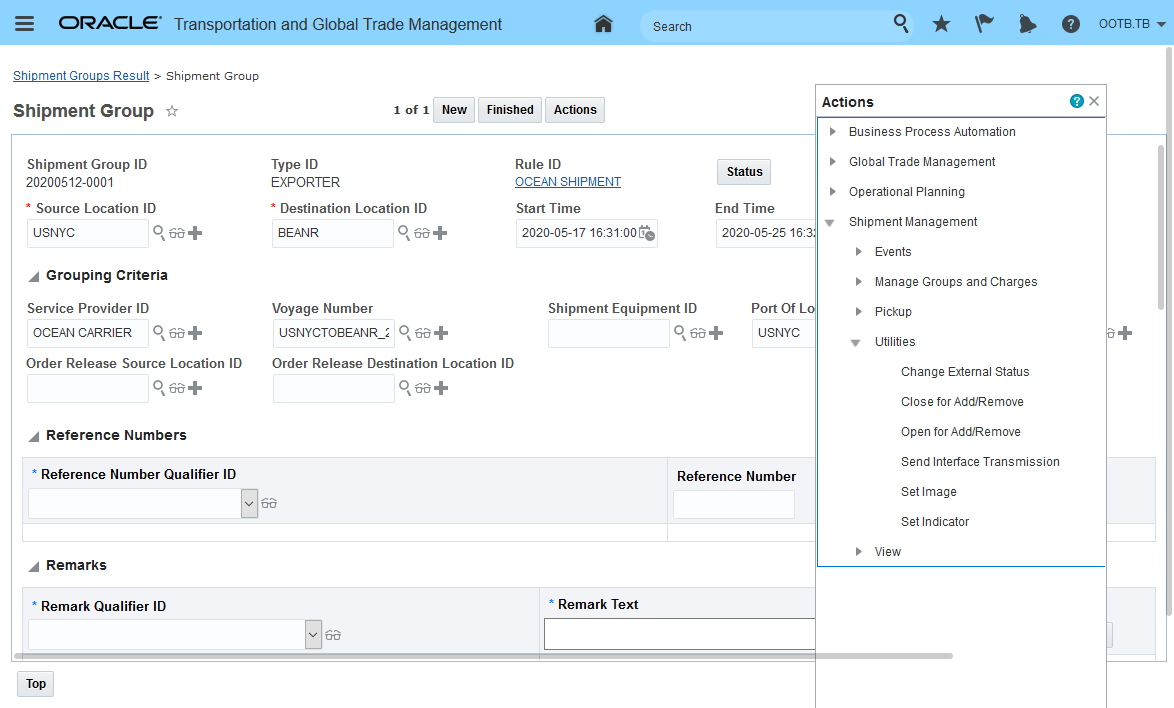Search for Shipment Equipment ID
Viewport: 1174px width, 708px height.
680,332
